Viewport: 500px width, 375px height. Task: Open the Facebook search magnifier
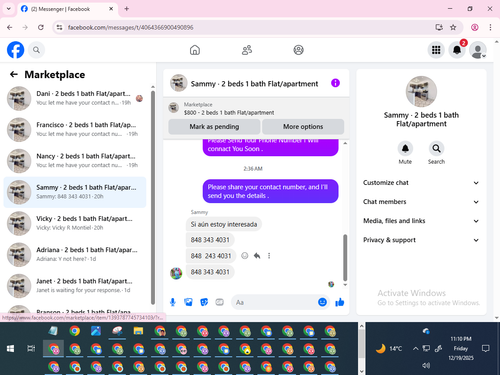pyautogui.click(x=36, y=50)
